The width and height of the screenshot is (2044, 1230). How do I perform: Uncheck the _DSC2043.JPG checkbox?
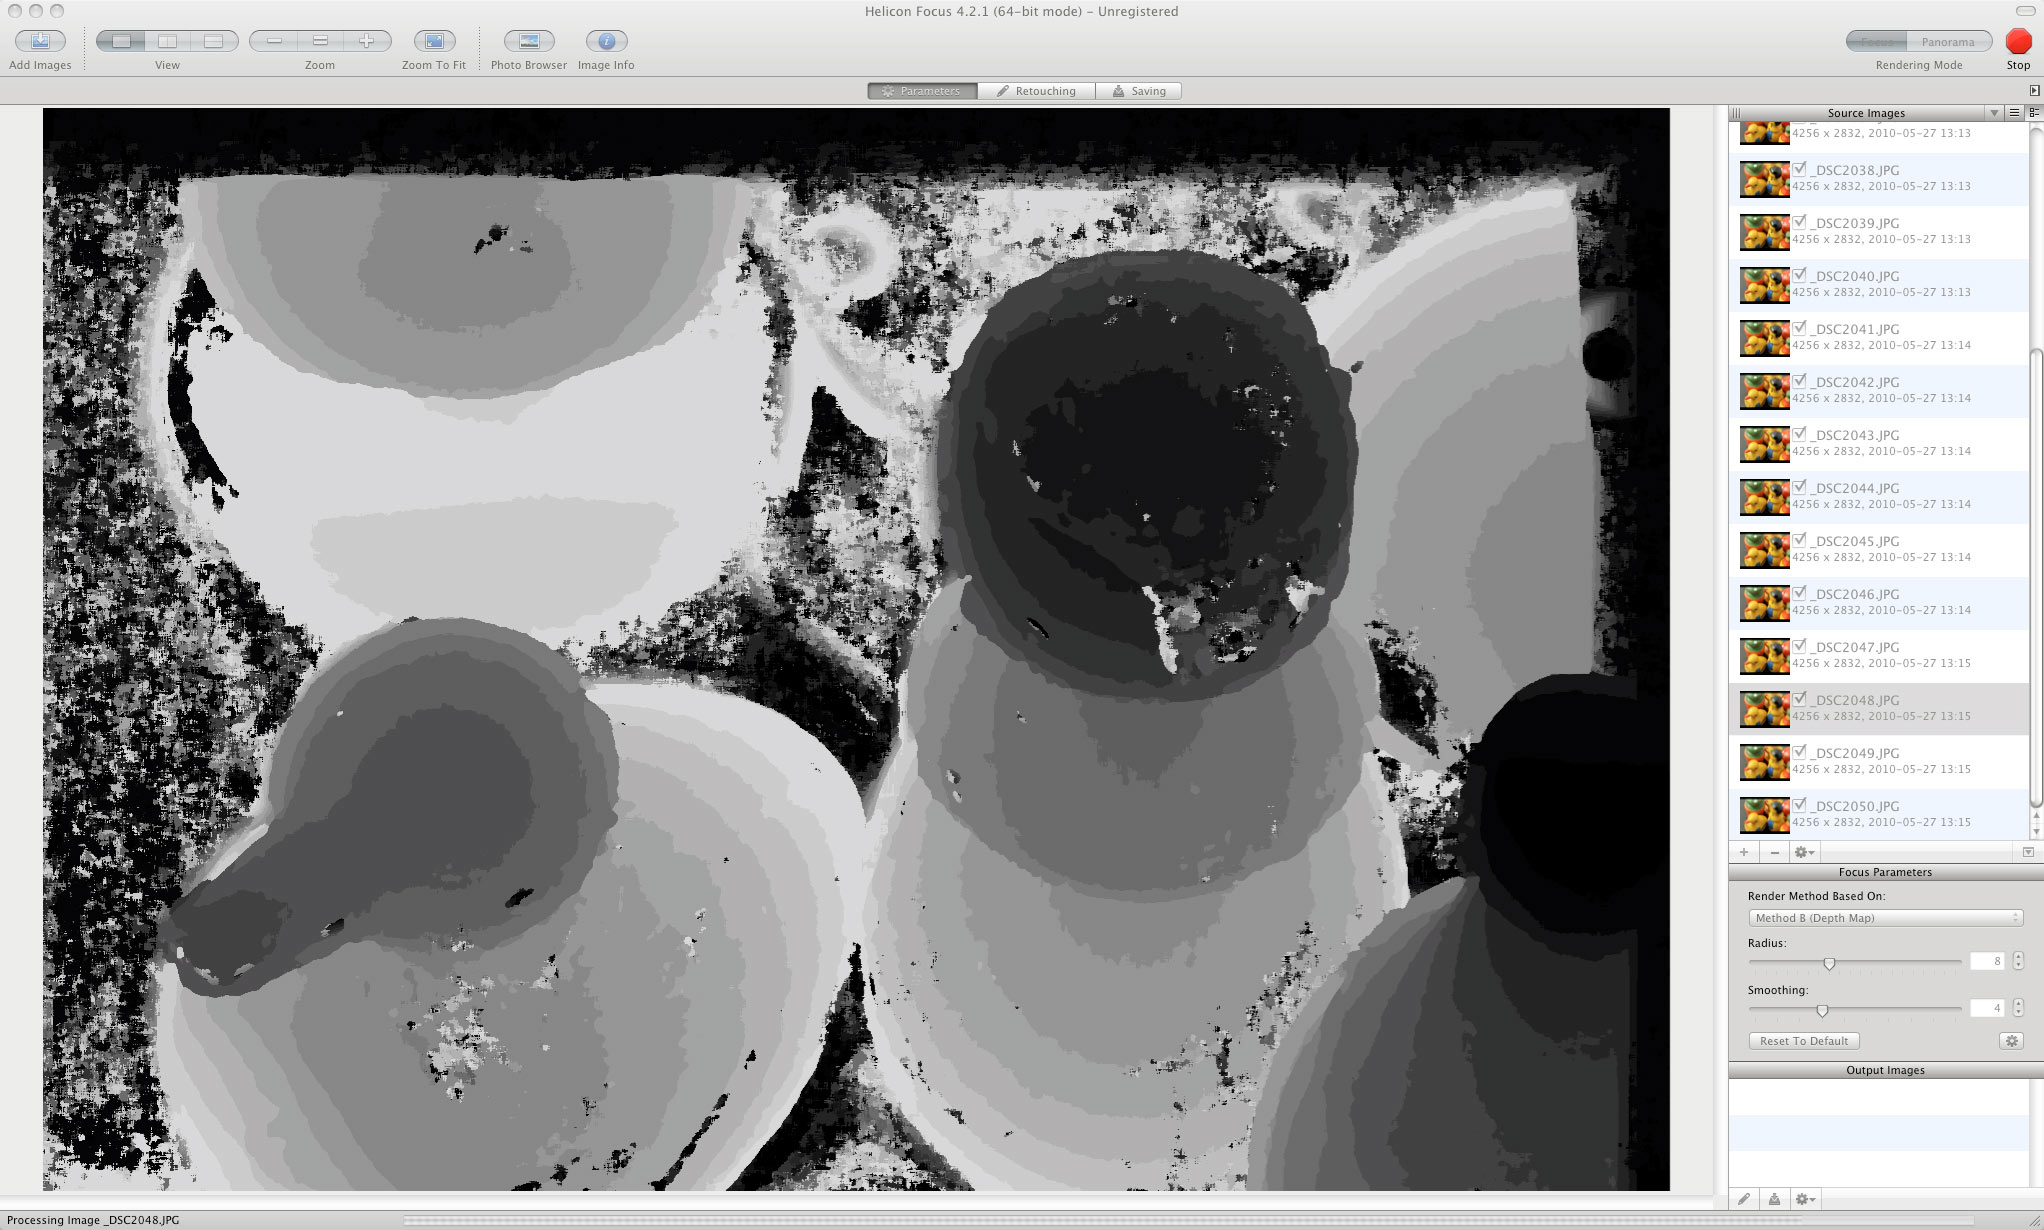(1800, 434)
